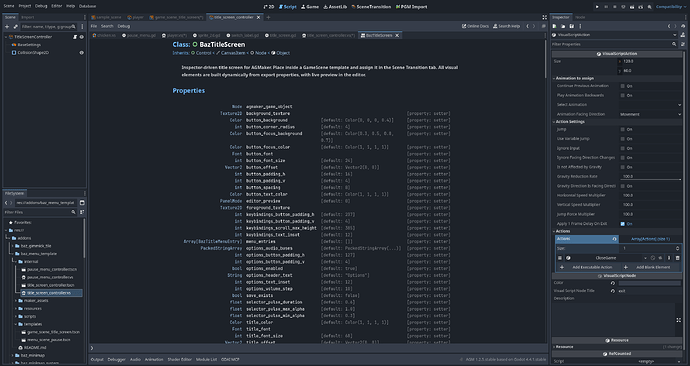Click Search Help
This screenshot has height=366, width=690.
[506, 26]
